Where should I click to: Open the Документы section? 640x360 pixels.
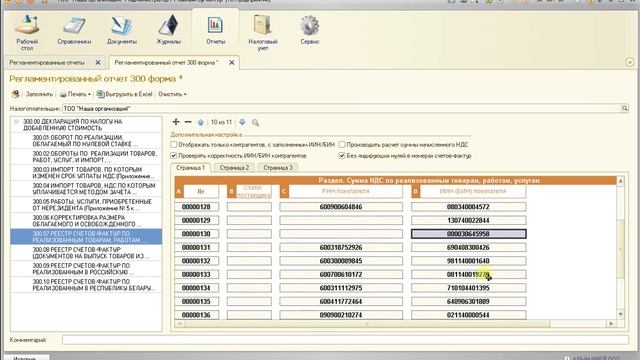click(122, 30)
